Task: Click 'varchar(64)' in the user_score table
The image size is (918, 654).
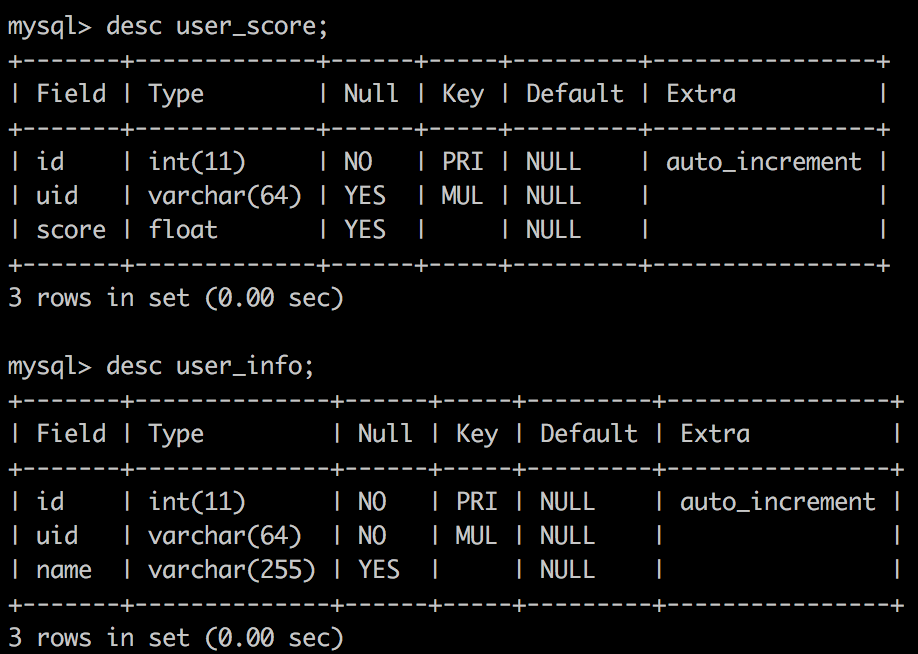Action: pyautogui.click(x=225, y=196)
